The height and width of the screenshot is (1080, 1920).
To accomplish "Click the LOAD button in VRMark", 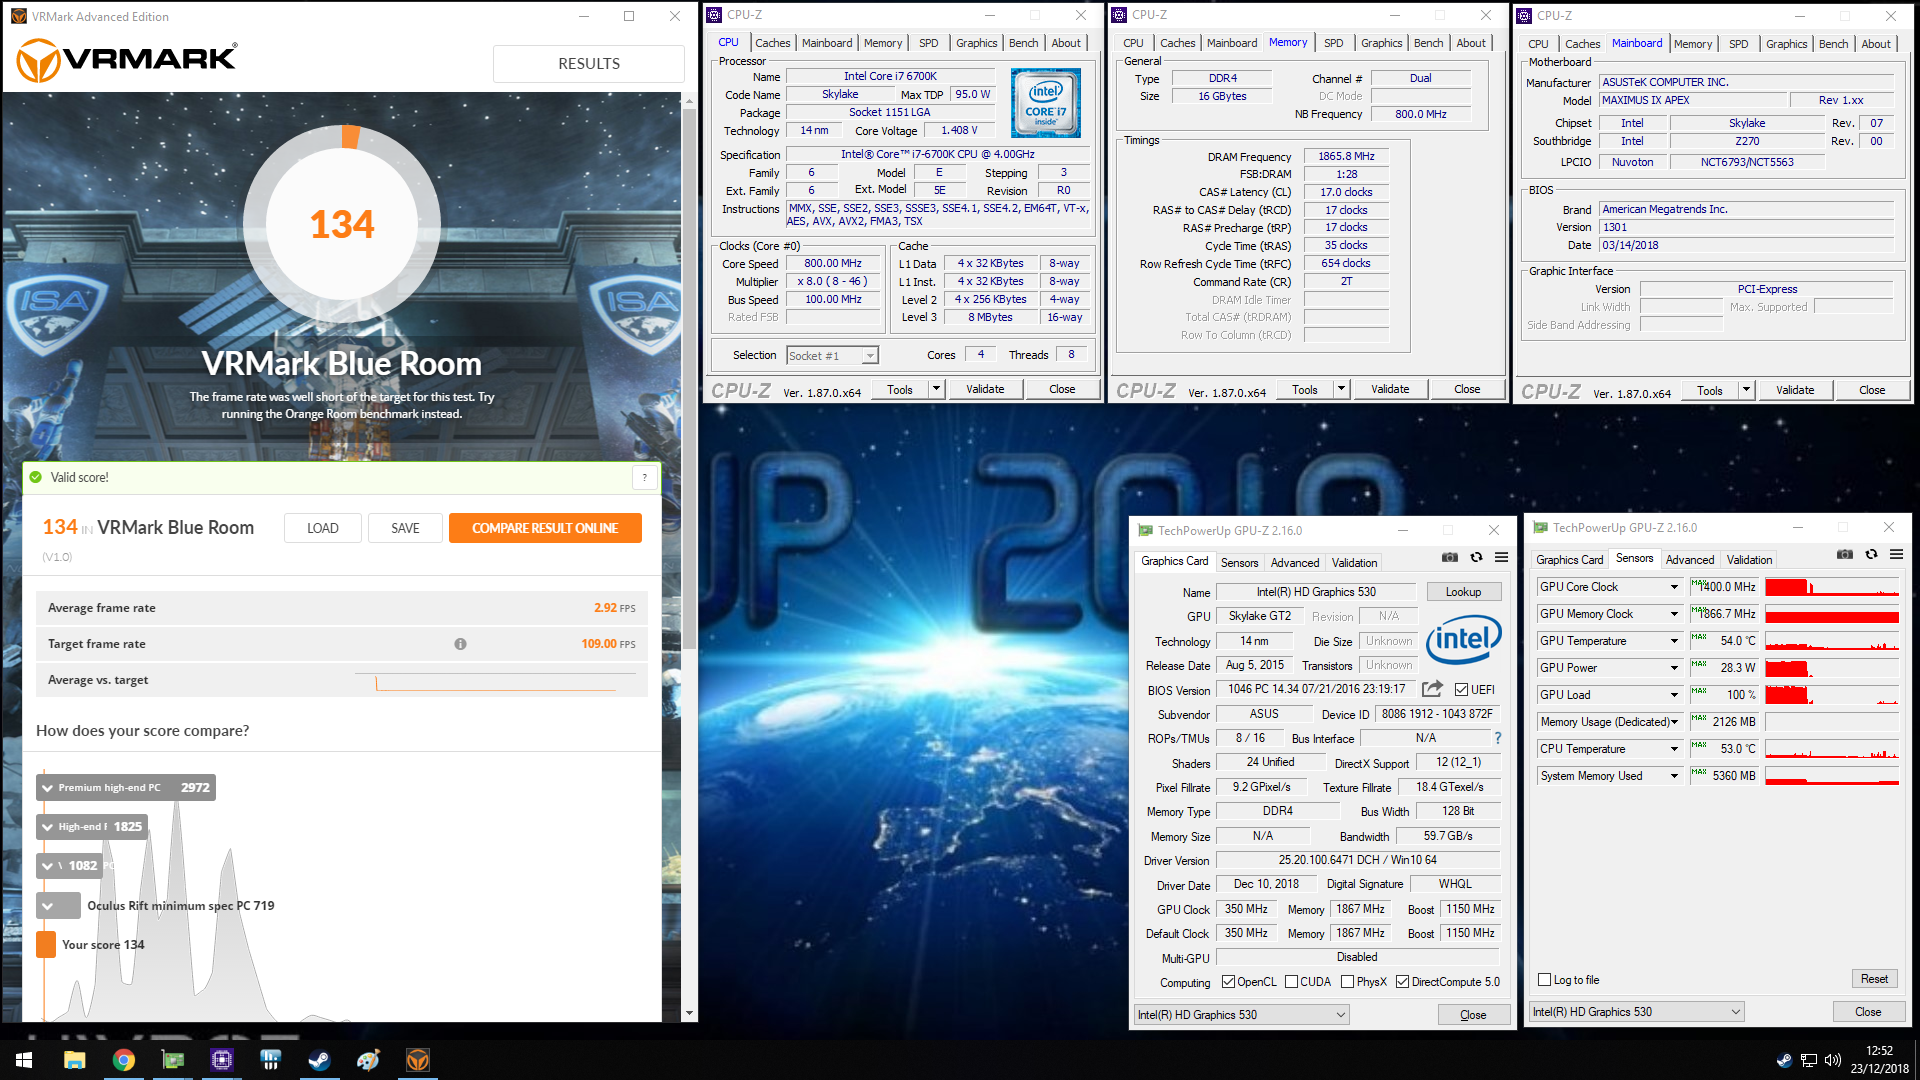I will [322, 528].
